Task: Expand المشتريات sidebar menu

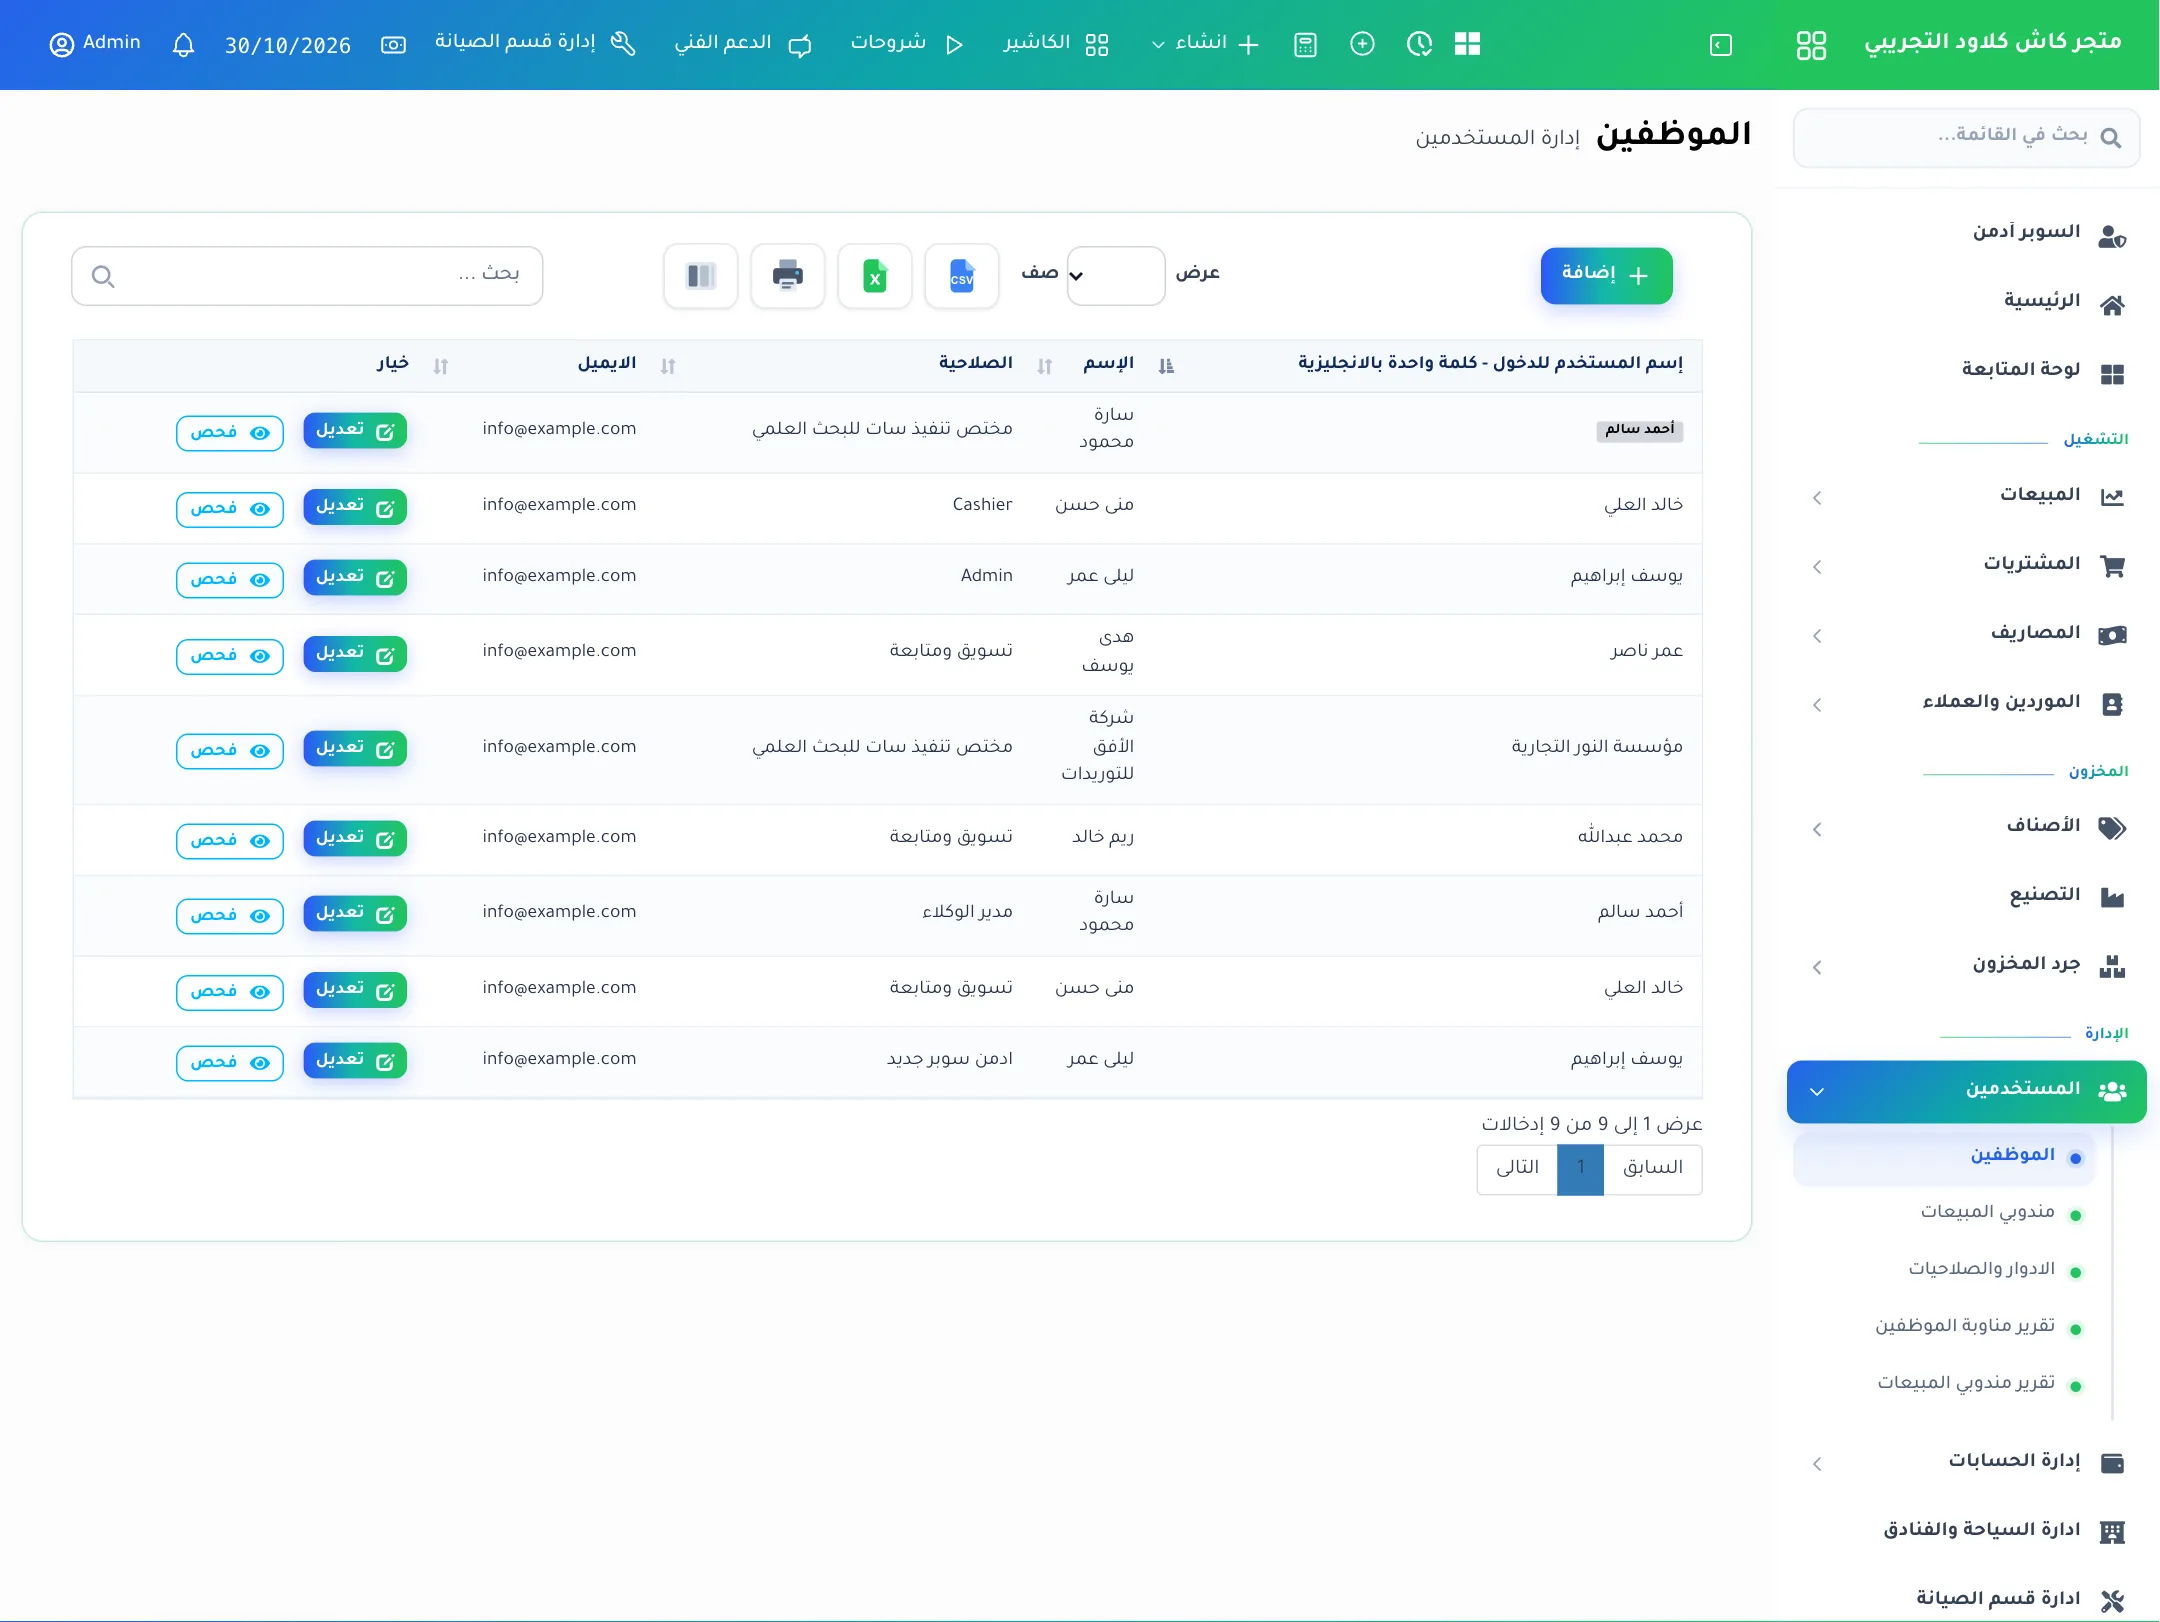Action: [x=1967, y=565]
